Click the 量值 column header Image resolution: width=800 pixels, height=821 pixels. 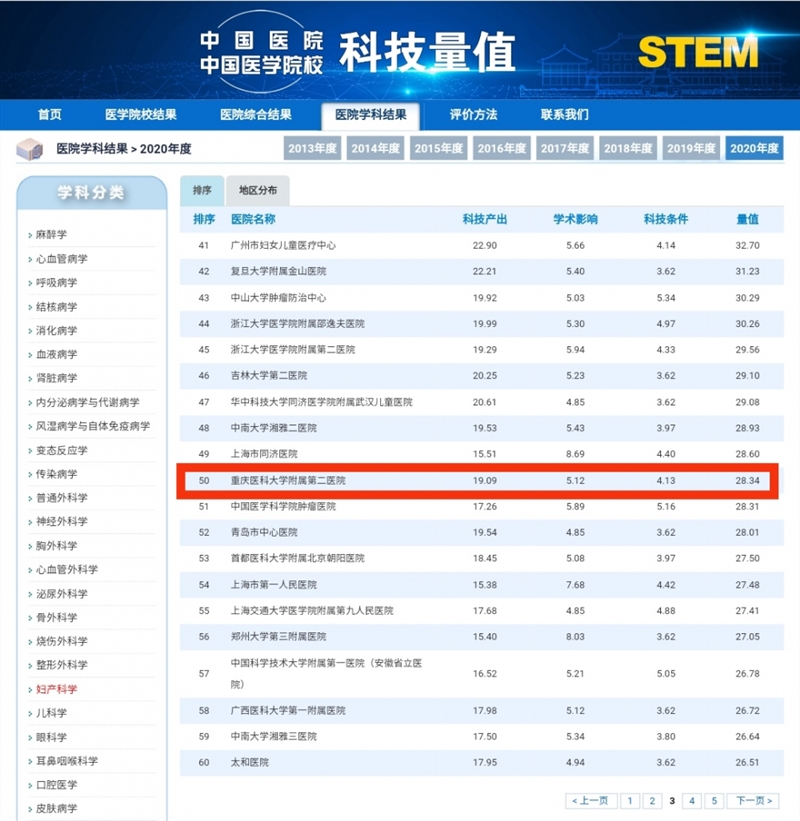pos(747,219)
